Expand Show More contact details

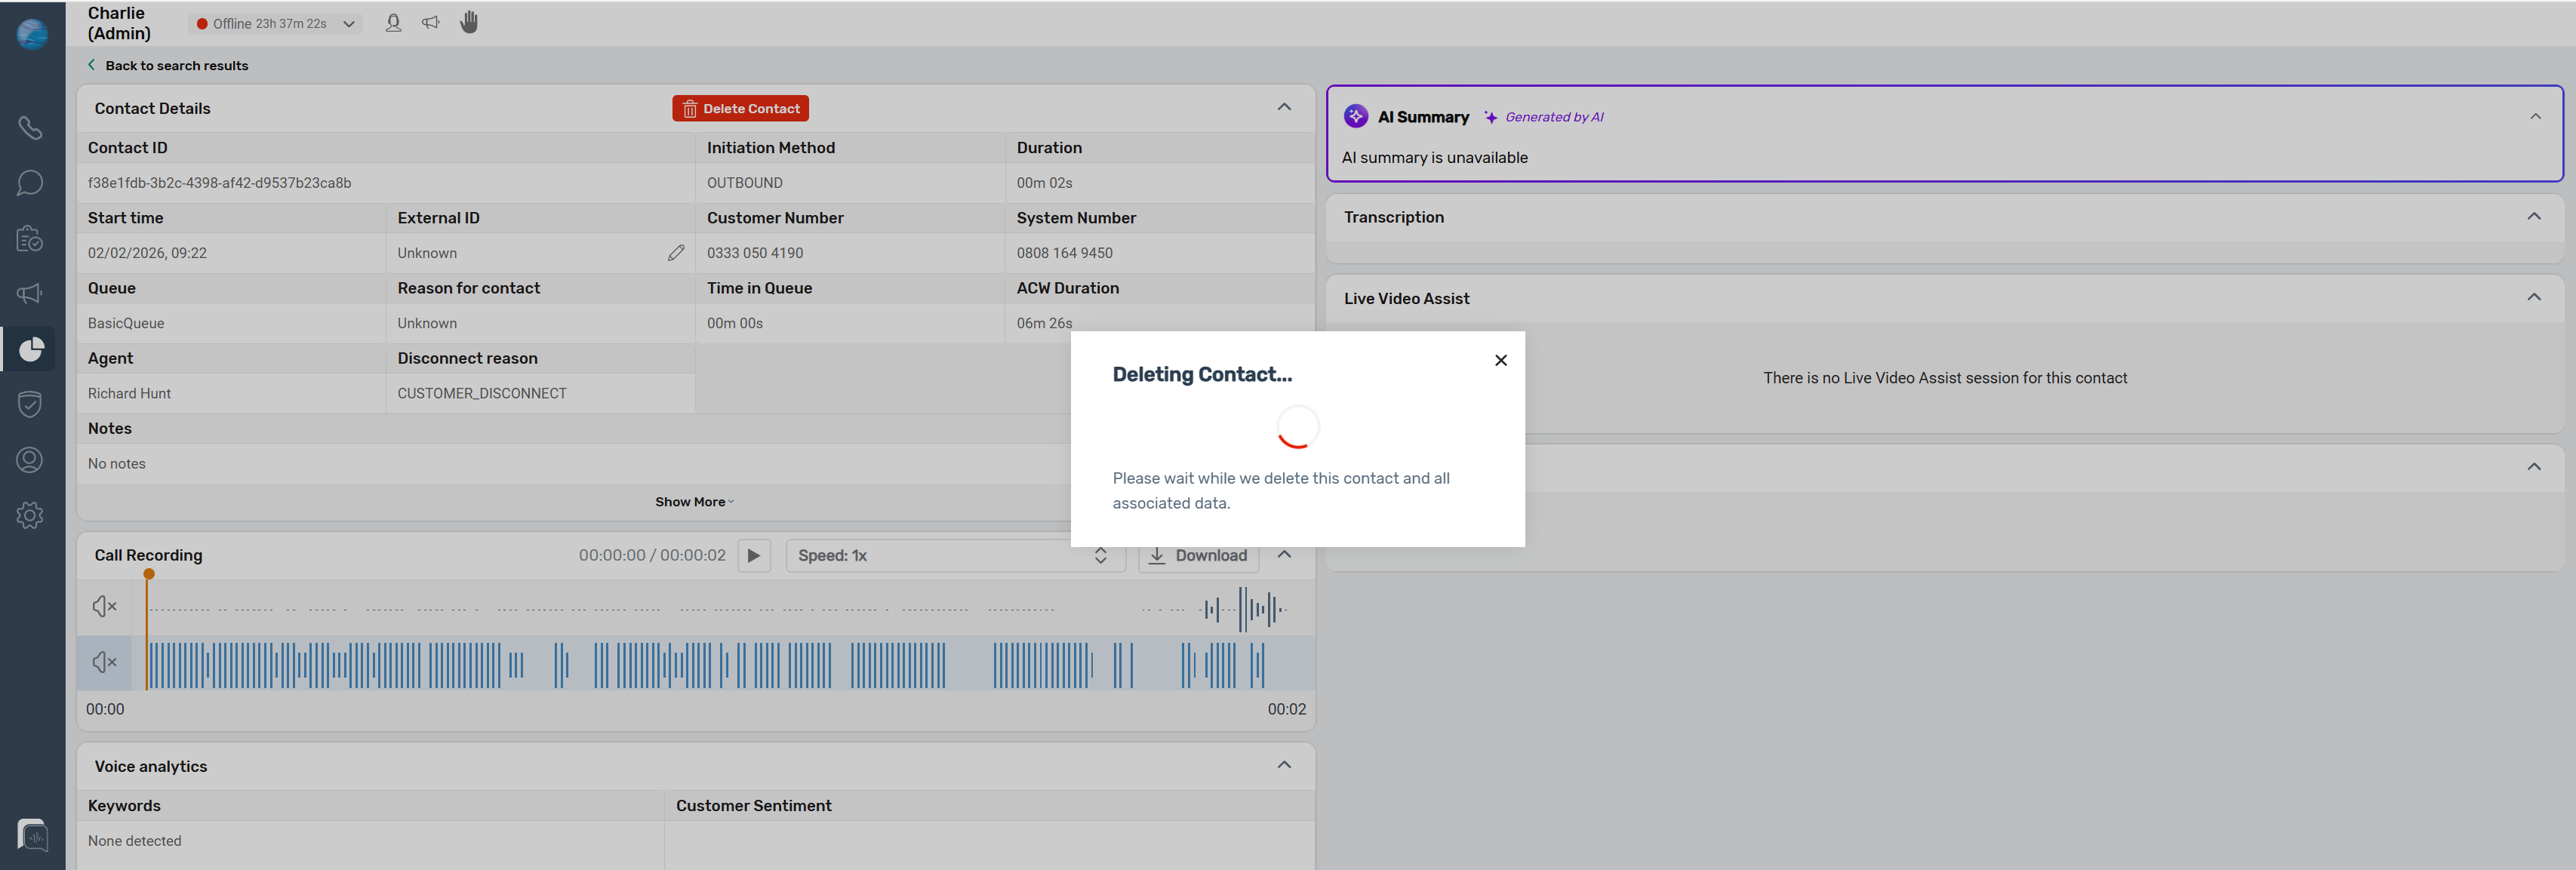pos(694,502)
